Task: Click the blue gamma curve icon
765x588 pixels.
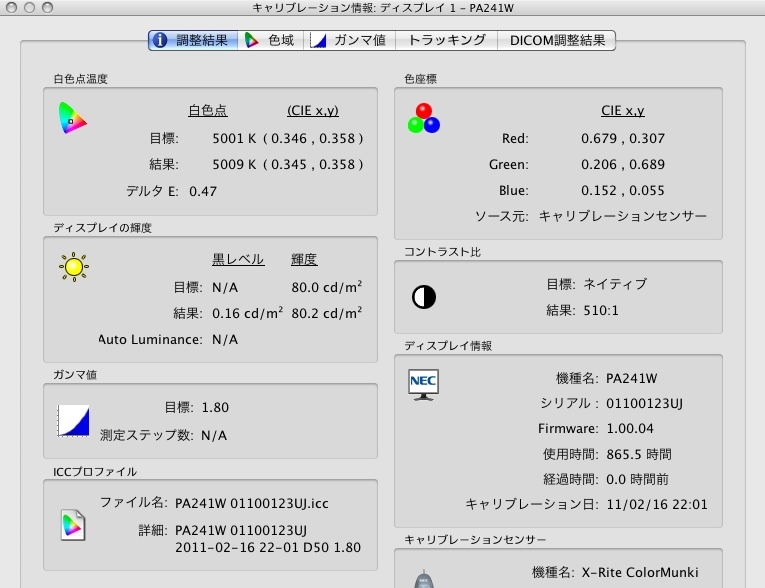Action: [x=74, y=420]
